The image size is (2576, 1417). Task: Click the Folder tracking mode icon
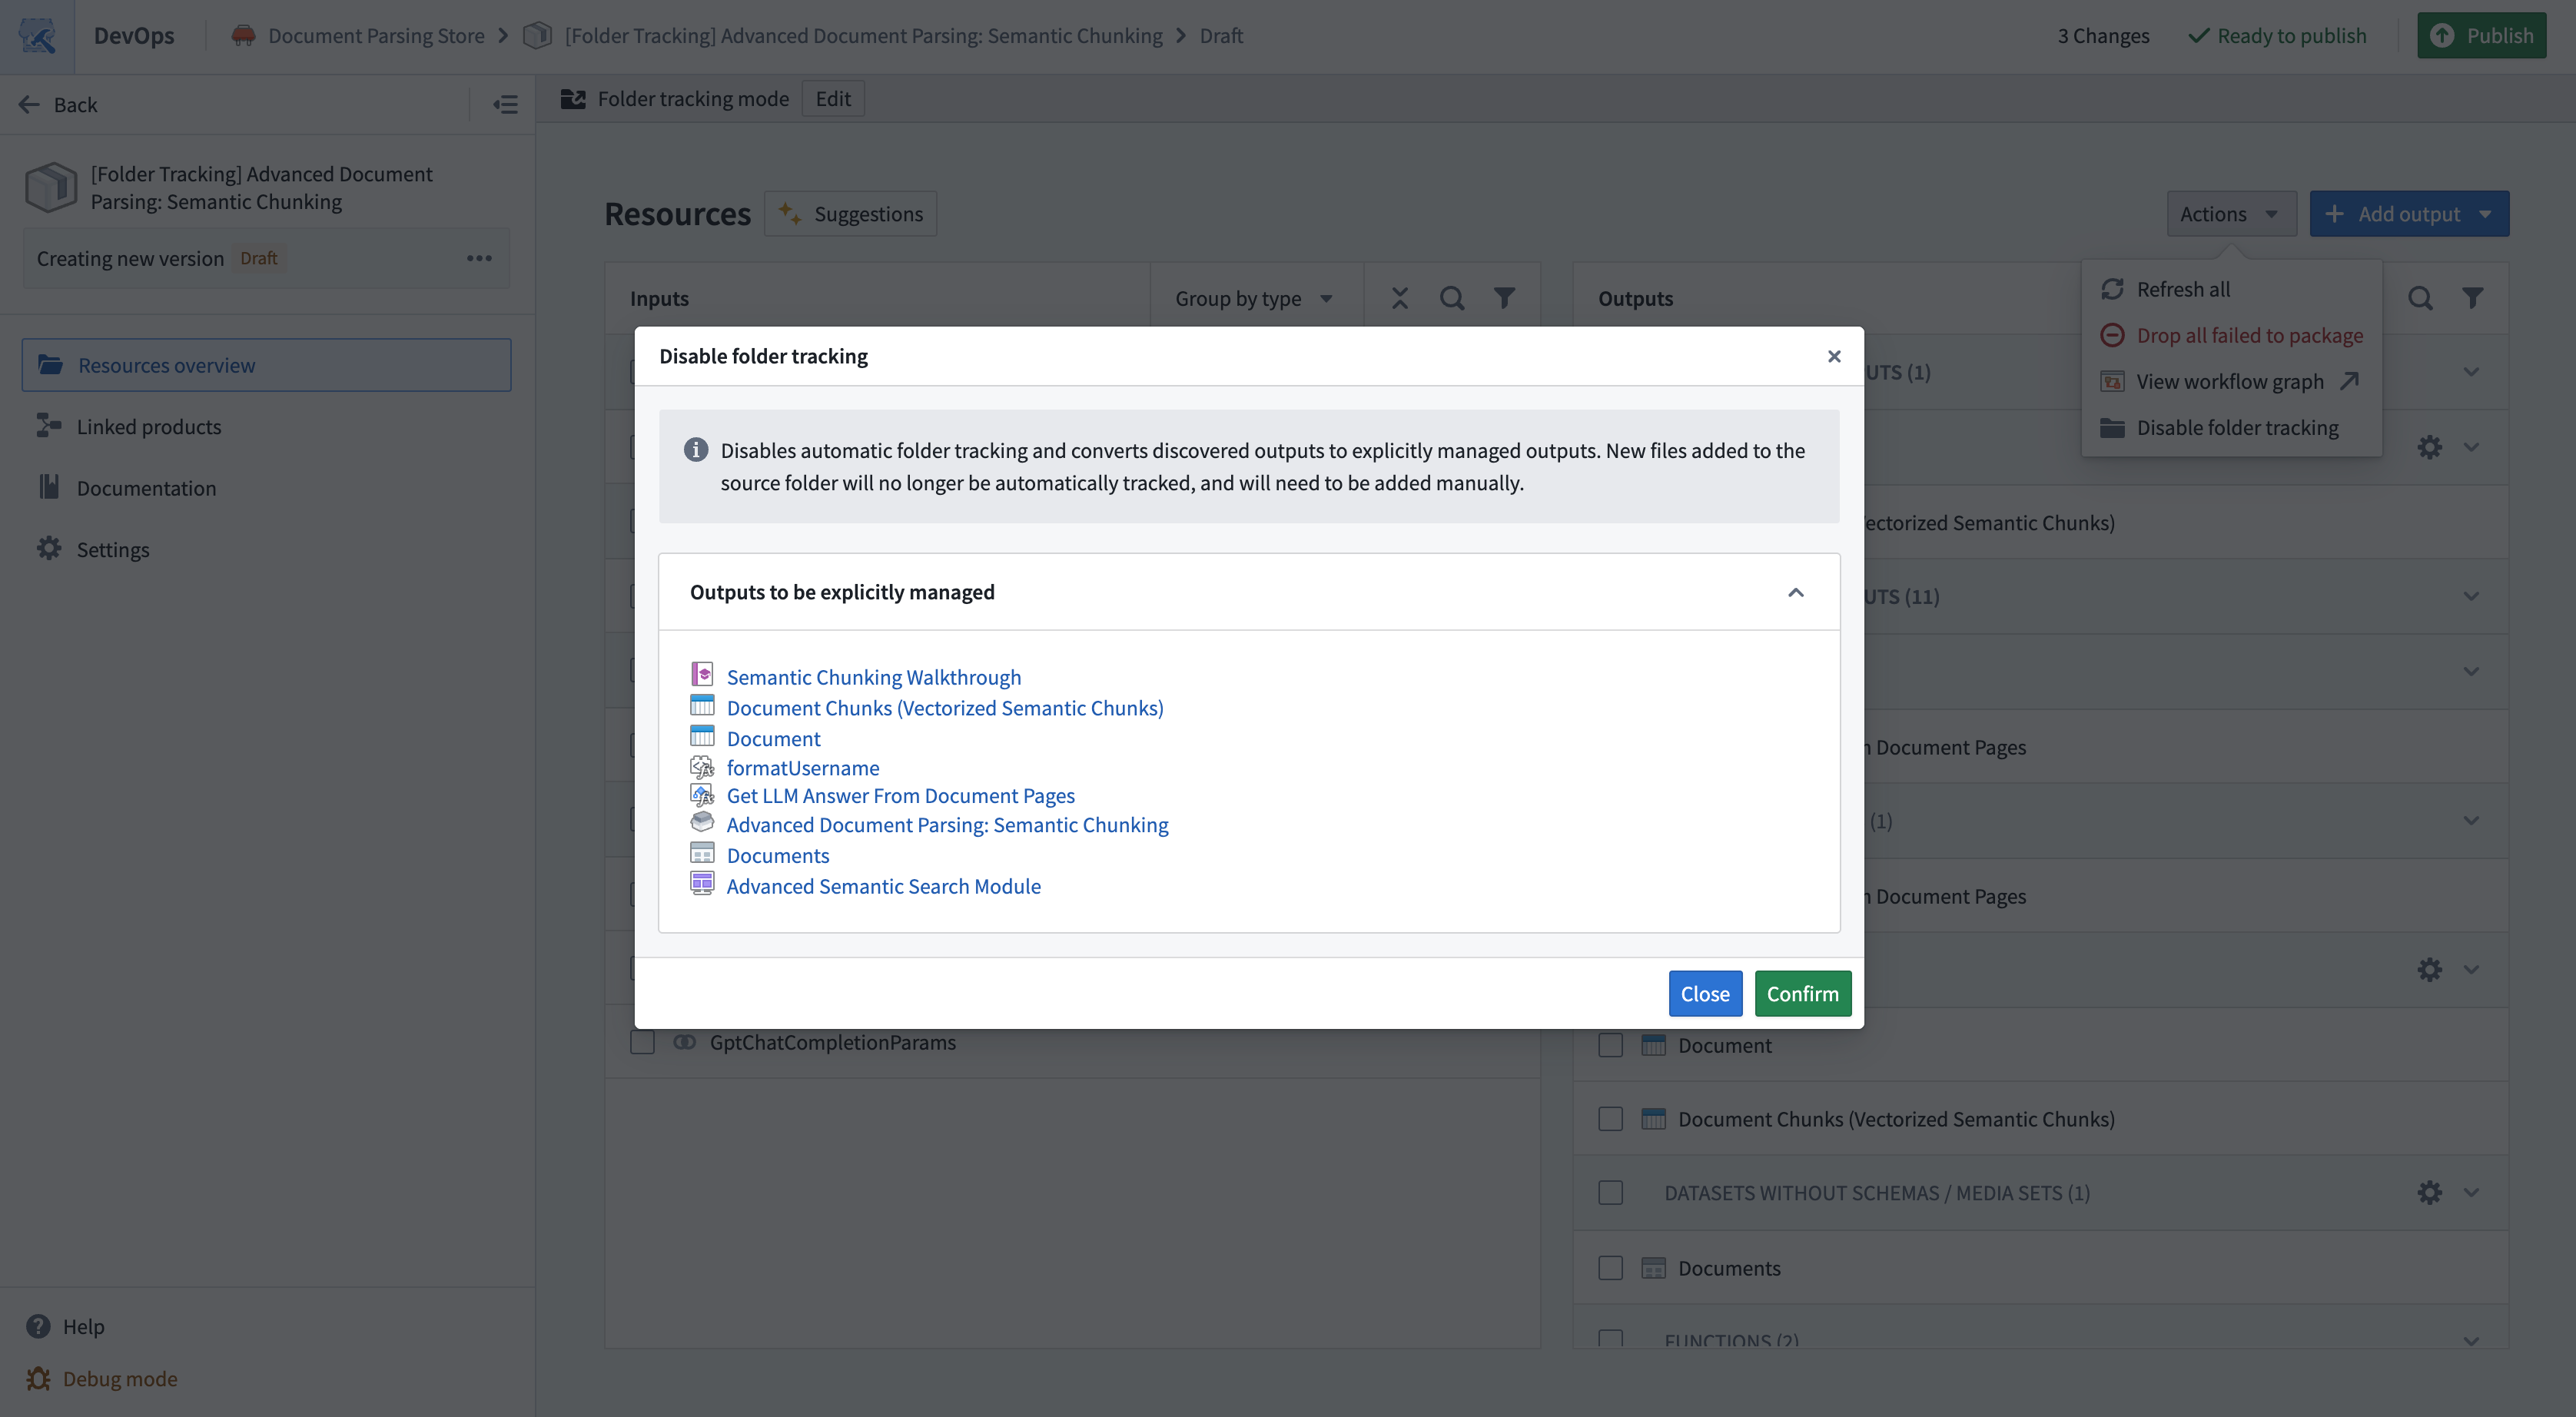(573, 99)
